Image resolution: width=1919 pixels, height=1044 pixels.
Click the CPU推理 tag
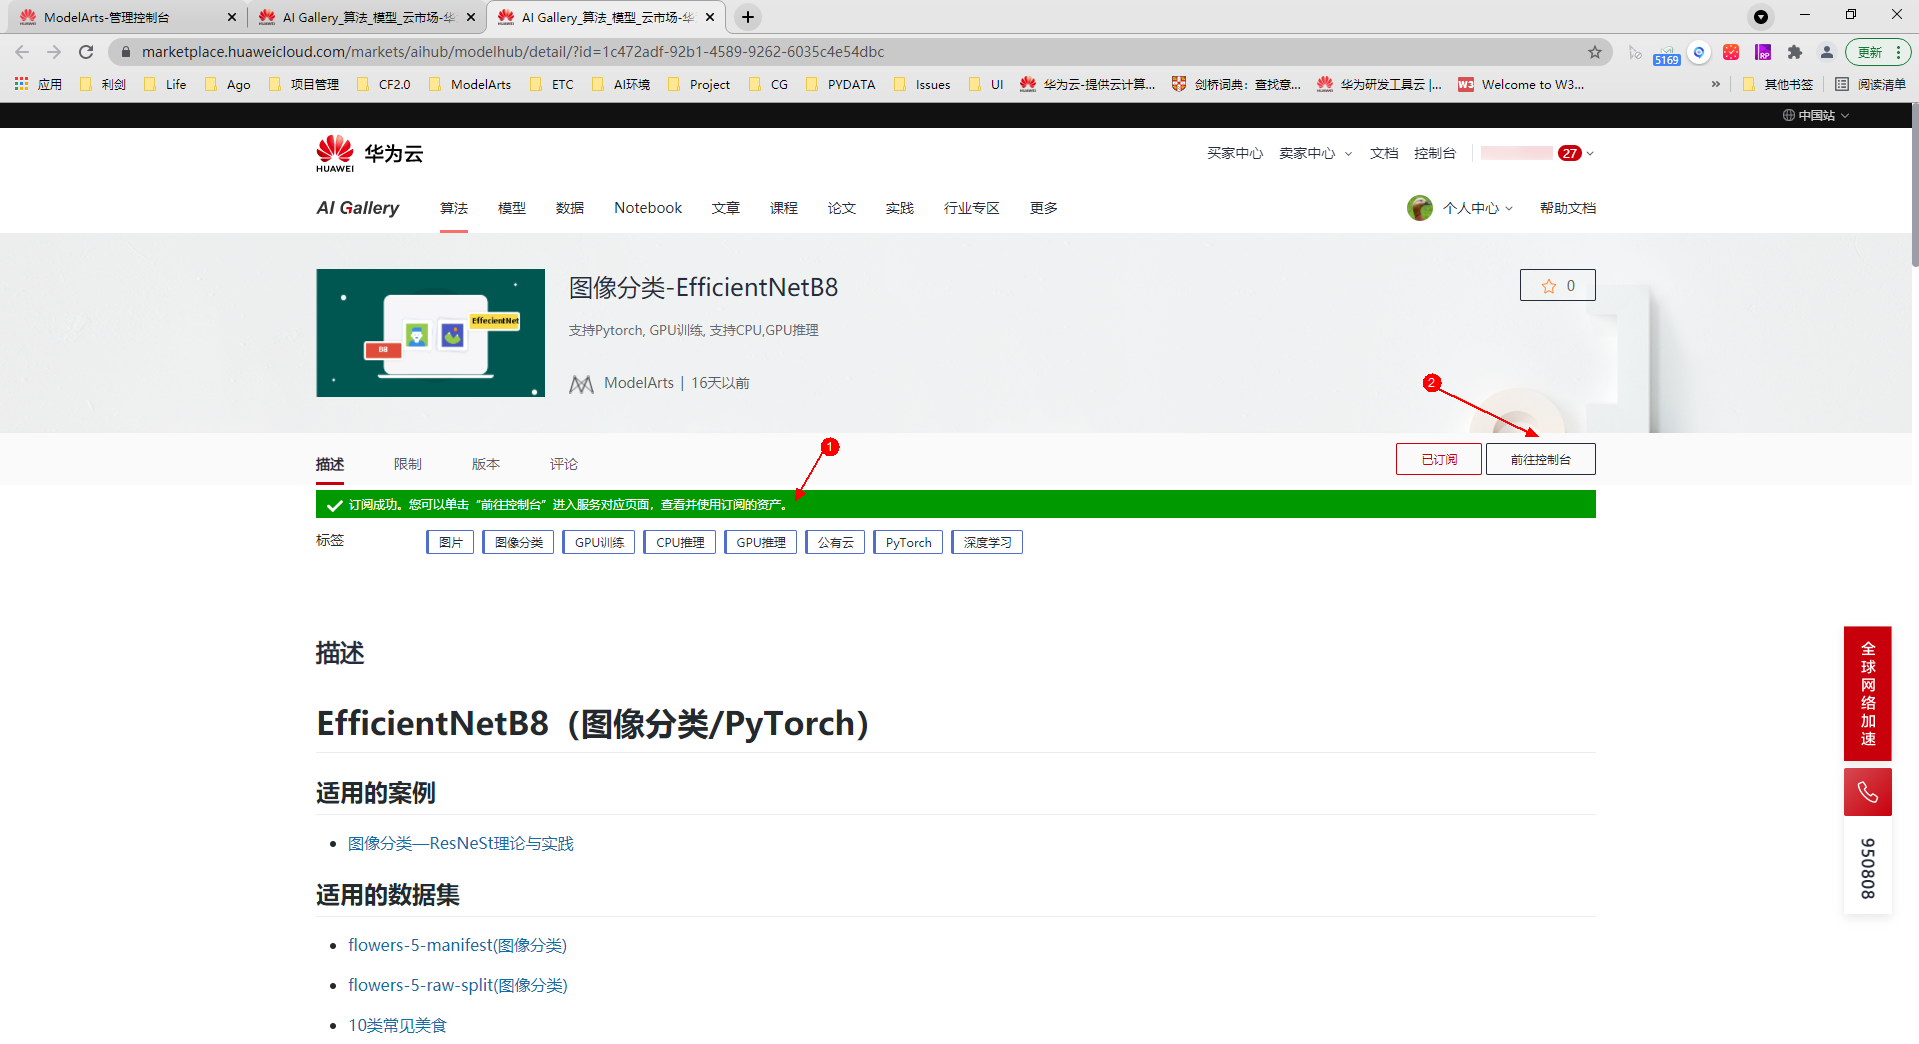click(680, 542)
